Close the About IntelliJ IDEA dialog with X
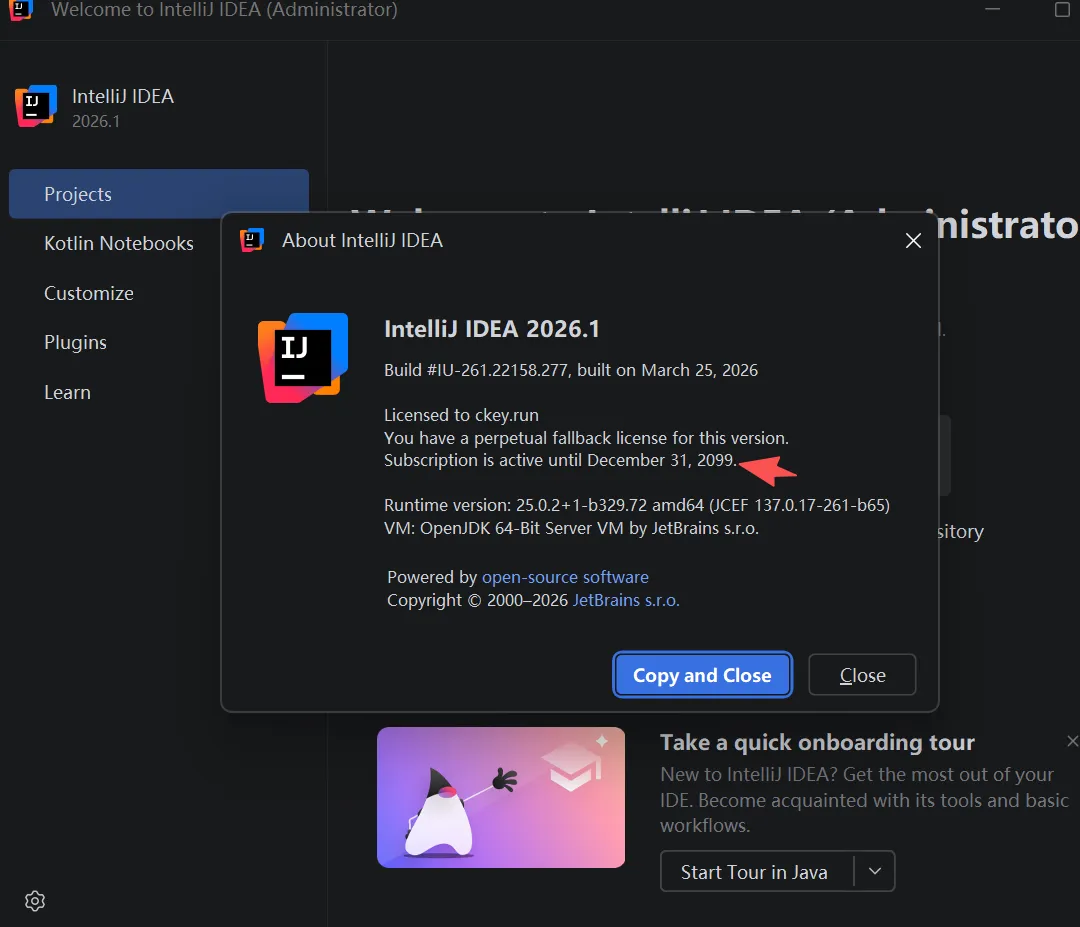 (x=913, y=240)
